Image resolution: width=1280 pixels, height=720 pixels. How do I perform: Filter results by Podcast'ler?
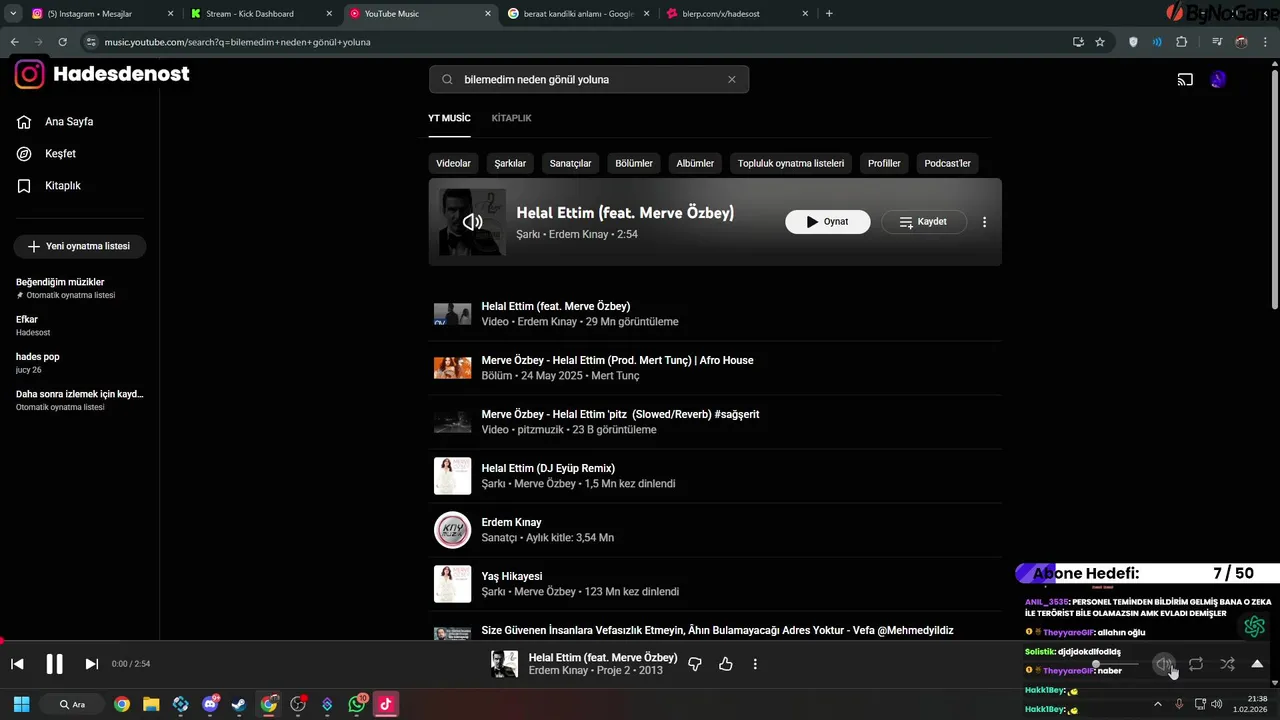(947, 163)
